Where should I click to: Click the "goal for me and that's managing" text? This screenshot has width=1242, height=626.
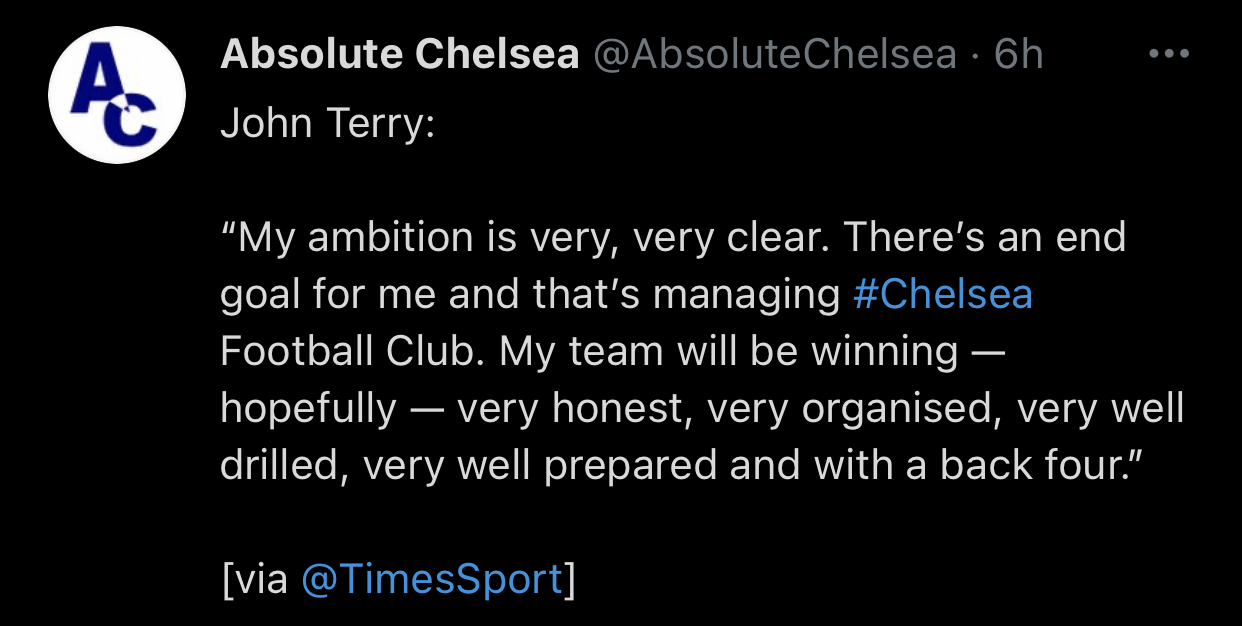530,295
